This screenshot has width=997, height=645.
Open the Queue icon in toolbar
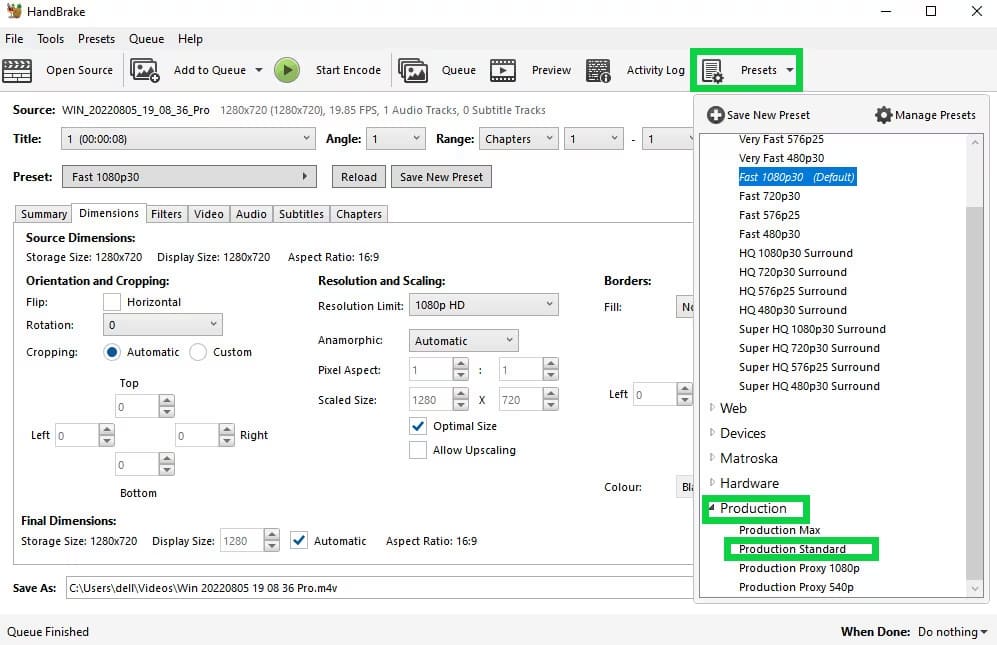point(413,70)
